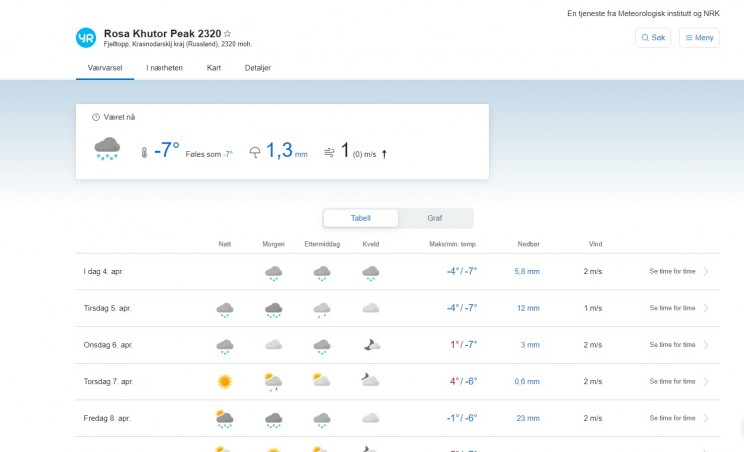Click the 23 mm precipitation value

coord(528,418)
